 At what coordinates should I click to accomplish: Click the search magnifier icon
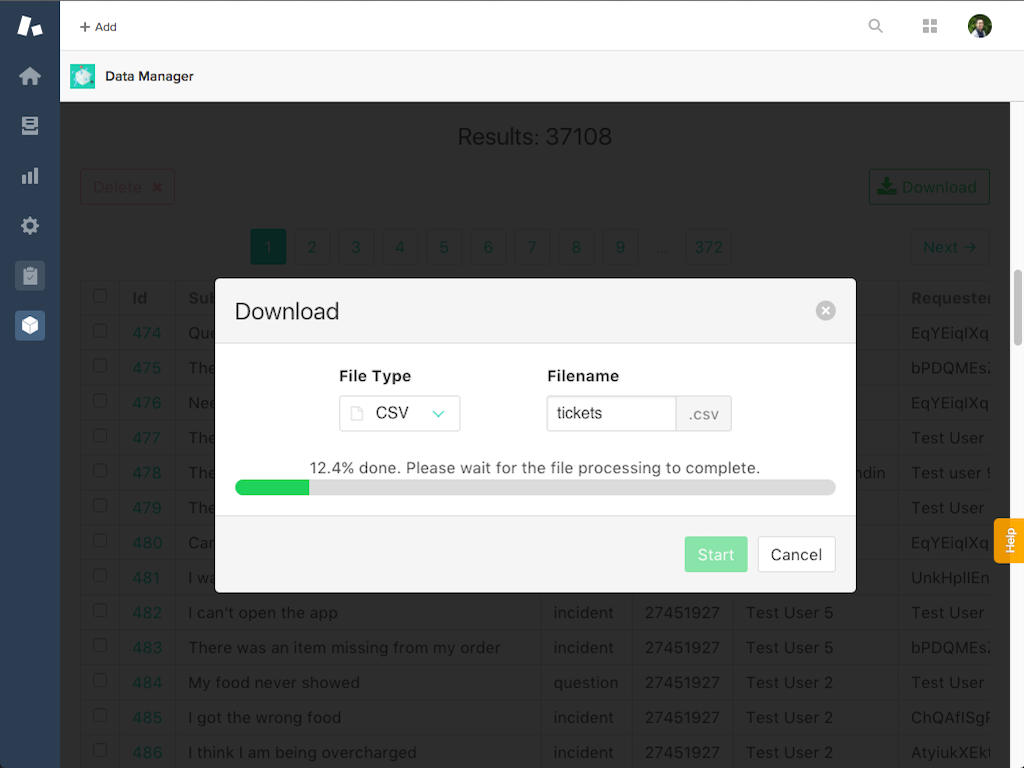[x=876, y=26]
